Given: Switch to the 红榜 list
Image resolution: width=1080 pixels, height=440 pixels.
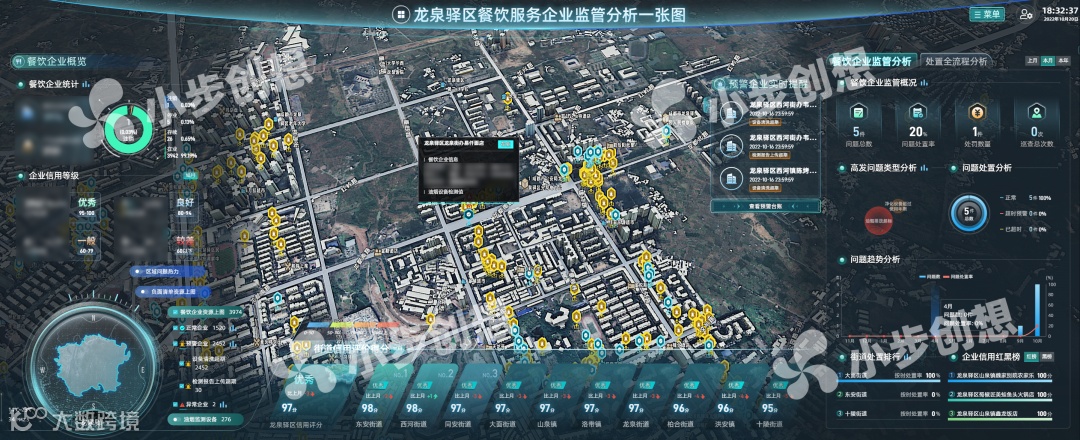Looking at the screenshot, I should click(x=1030, y=357).
